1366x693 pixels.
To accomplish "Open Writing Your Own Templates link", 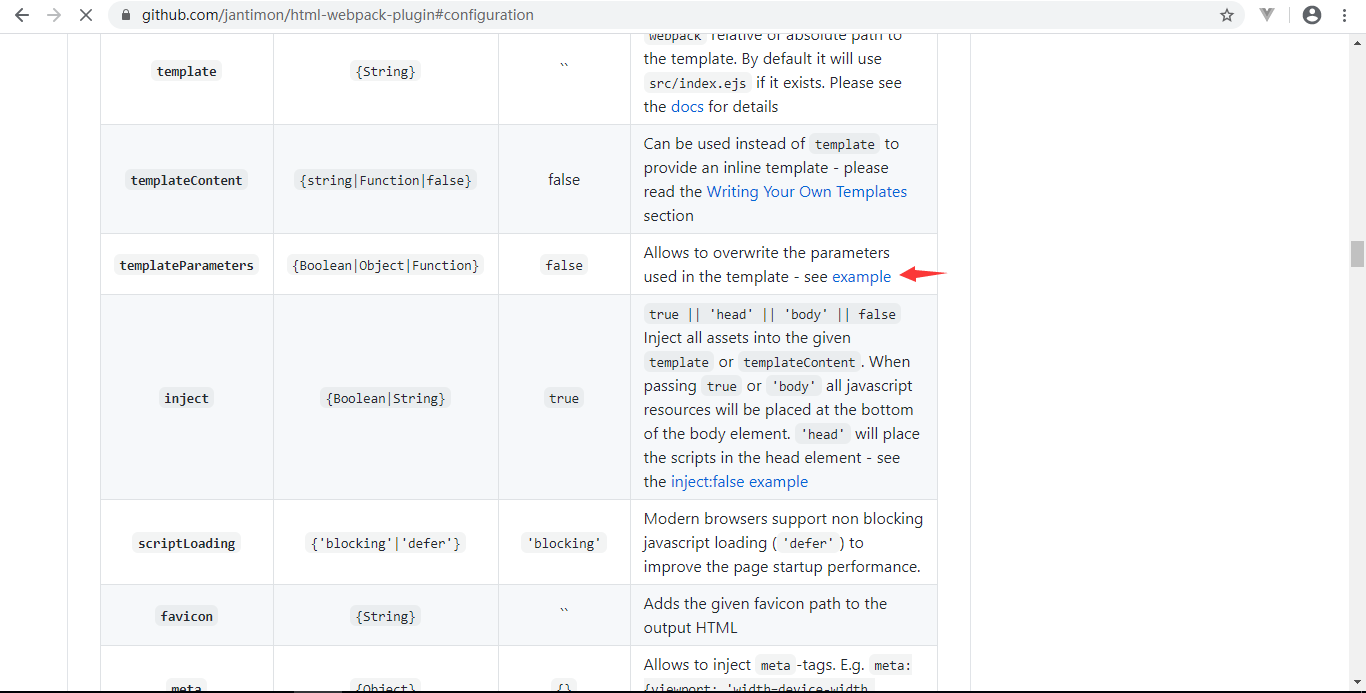I will click(x=807, y=191).
